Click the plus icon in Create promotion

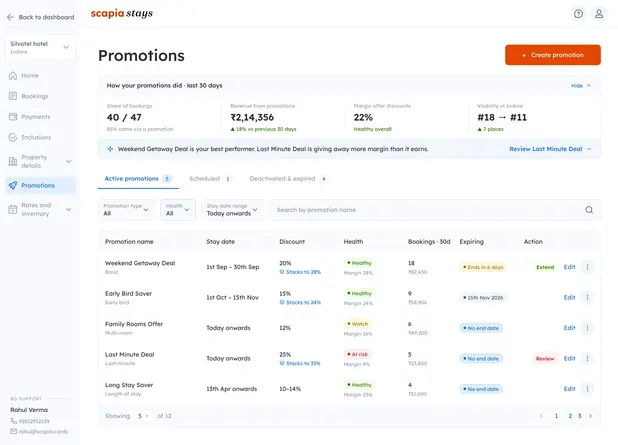pyautogui.click(x=524, y=55)
